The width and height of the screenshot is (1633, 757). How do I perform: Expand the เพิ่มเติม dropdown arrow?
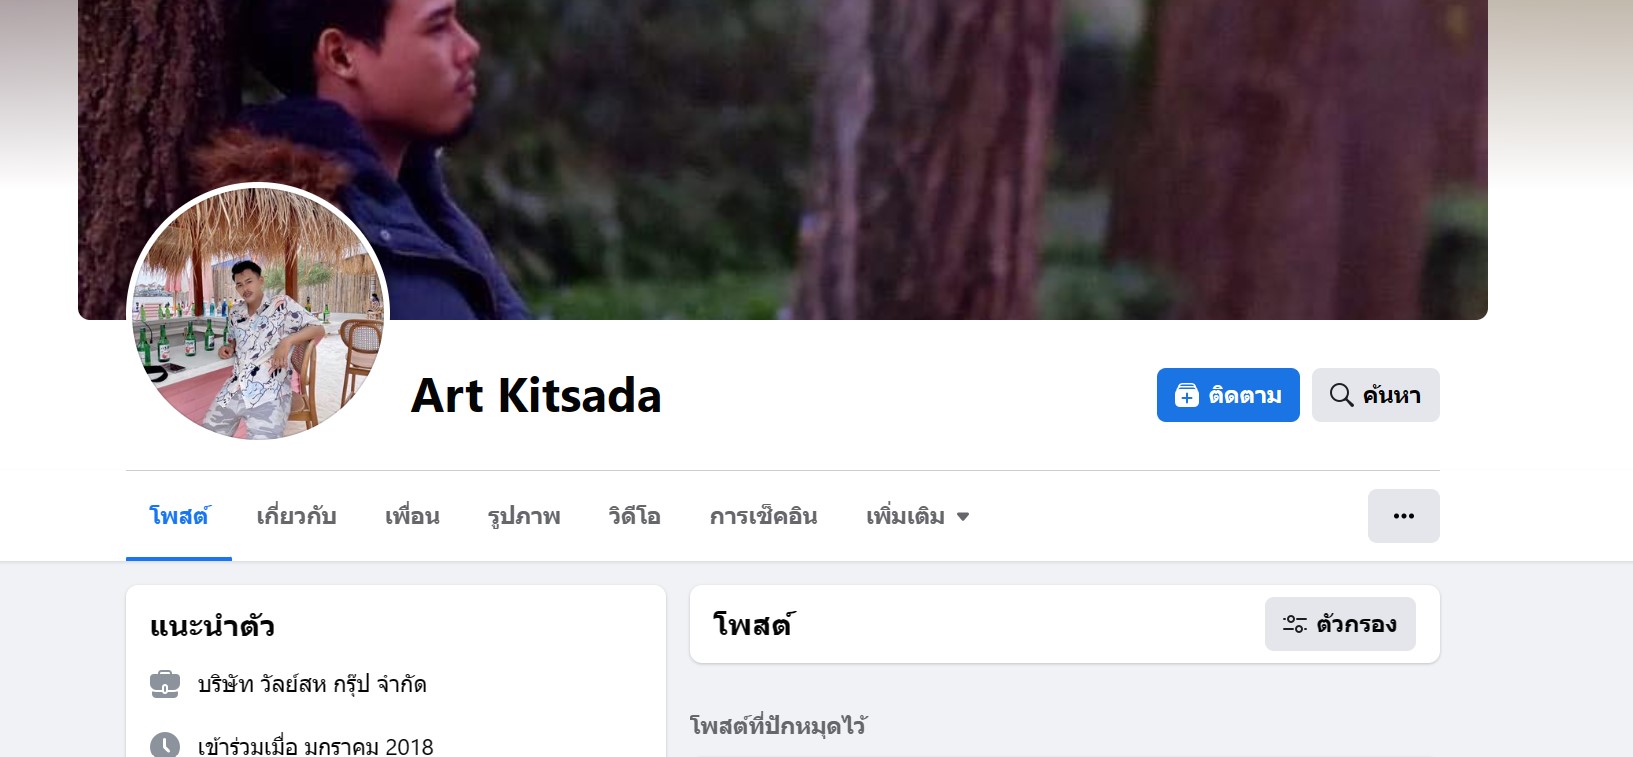(x=963, y=517)
